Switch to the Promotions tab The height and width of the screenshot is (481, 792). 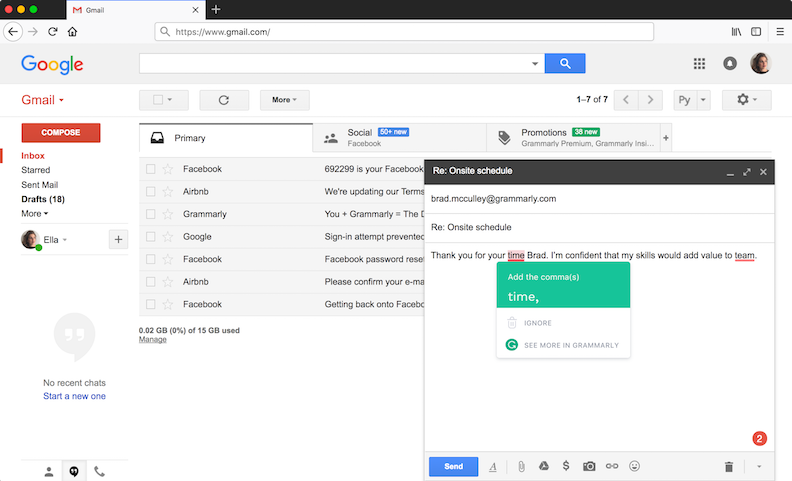point(573,138)
